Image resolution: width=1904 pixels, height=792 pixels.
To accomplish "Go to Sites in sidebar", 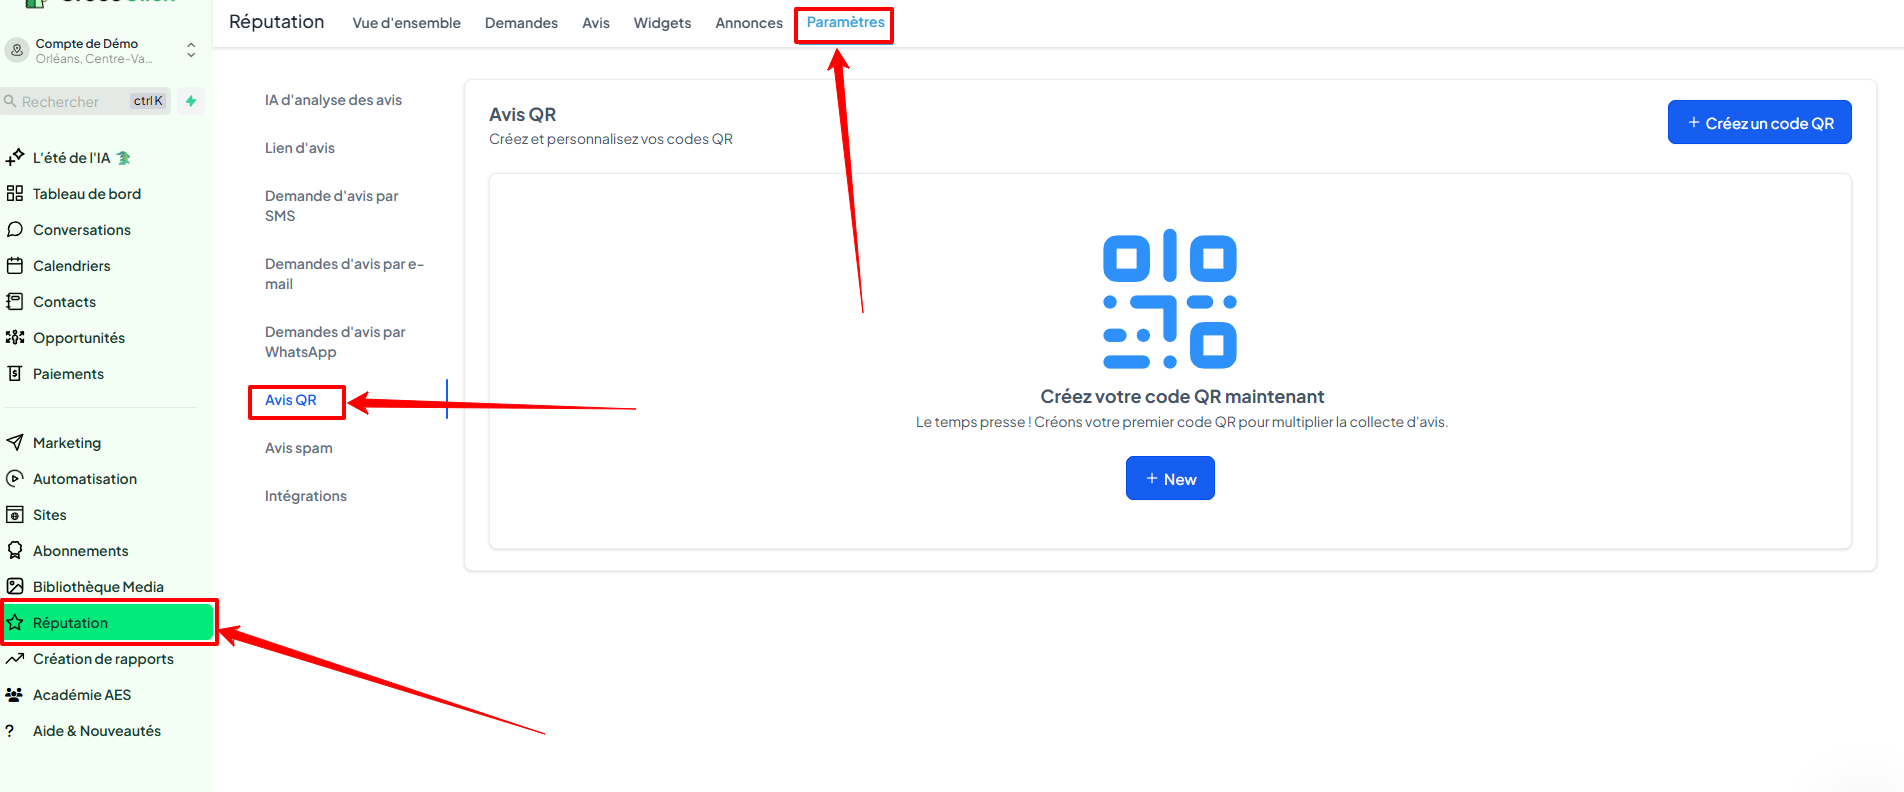I will (50, 515).
